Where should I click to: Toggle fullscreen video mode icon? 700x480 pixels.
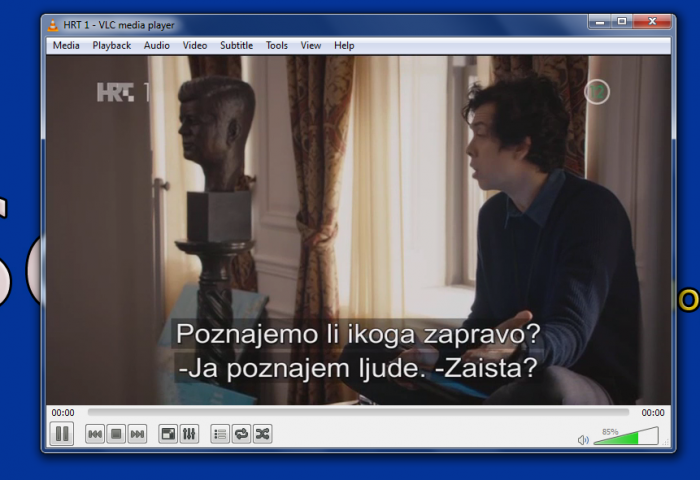click(168, 434)
